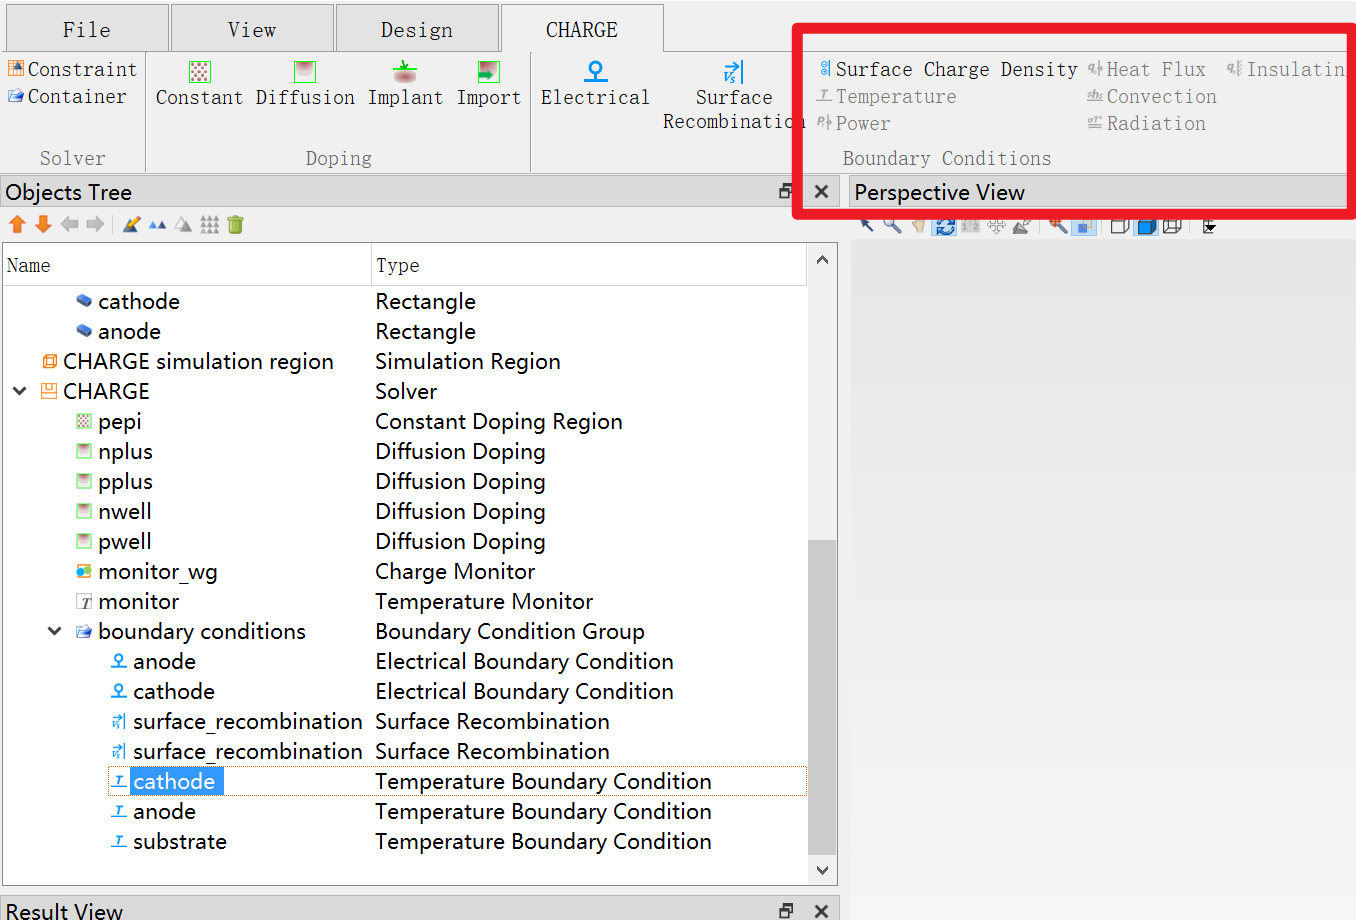Float the Objects Tree panel
1356x920 pixels.
(x=786, y=191)
